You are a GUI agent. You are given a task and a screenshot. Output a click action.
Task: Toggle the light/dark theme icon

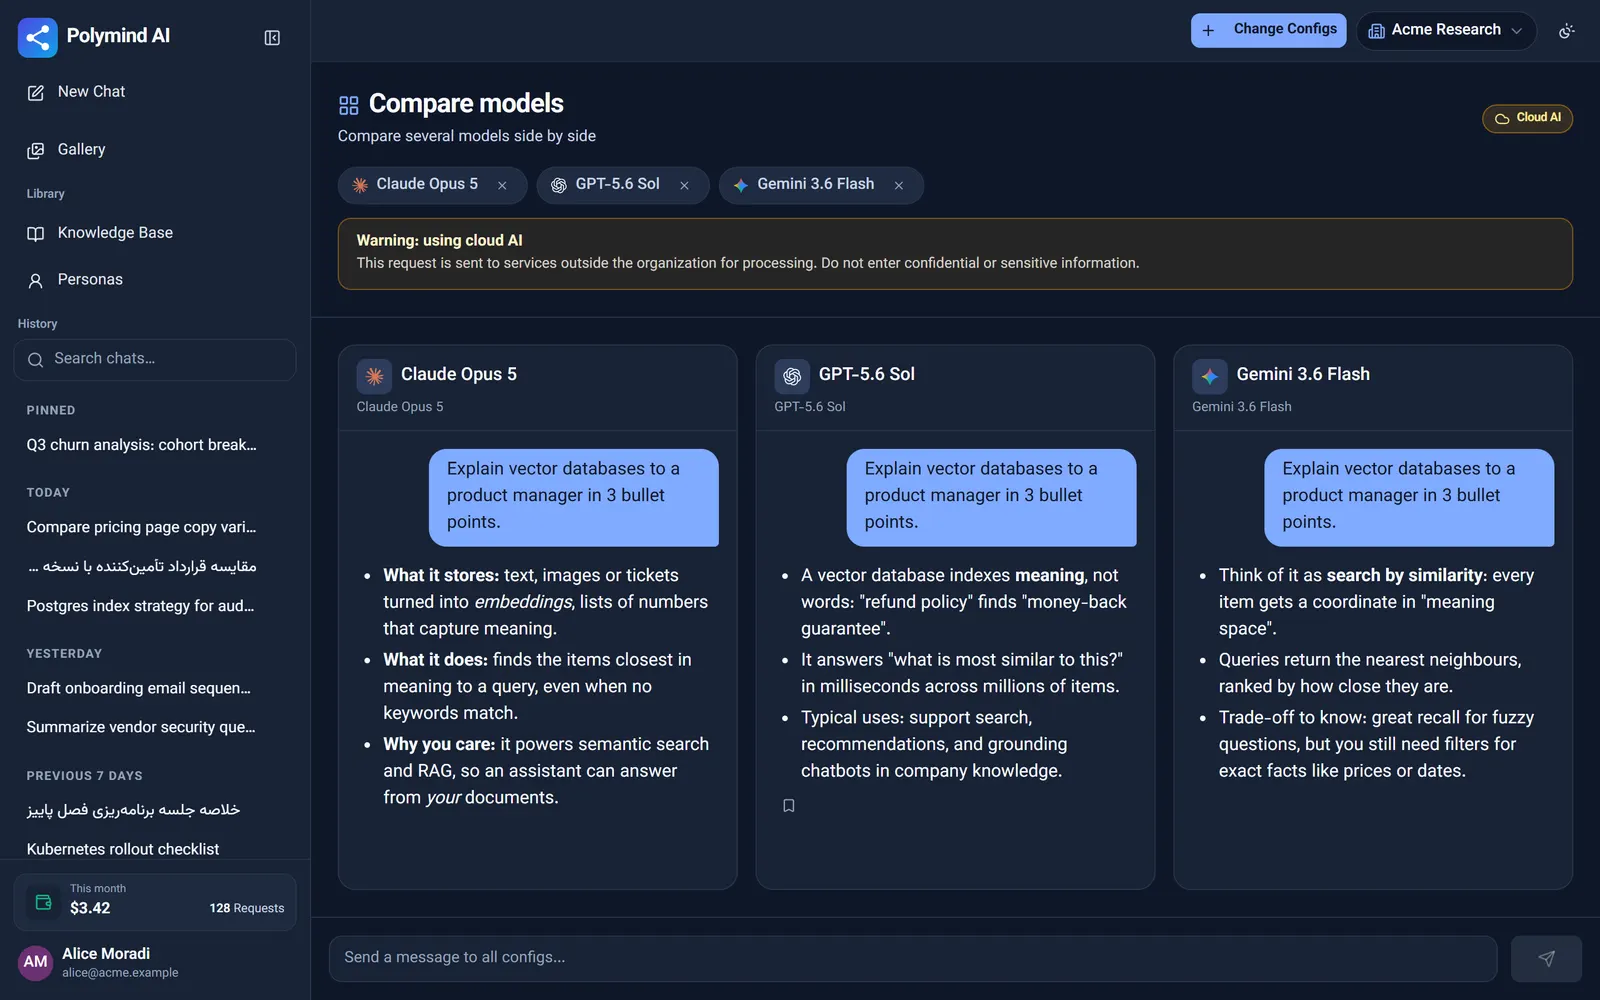(1567, 31)
